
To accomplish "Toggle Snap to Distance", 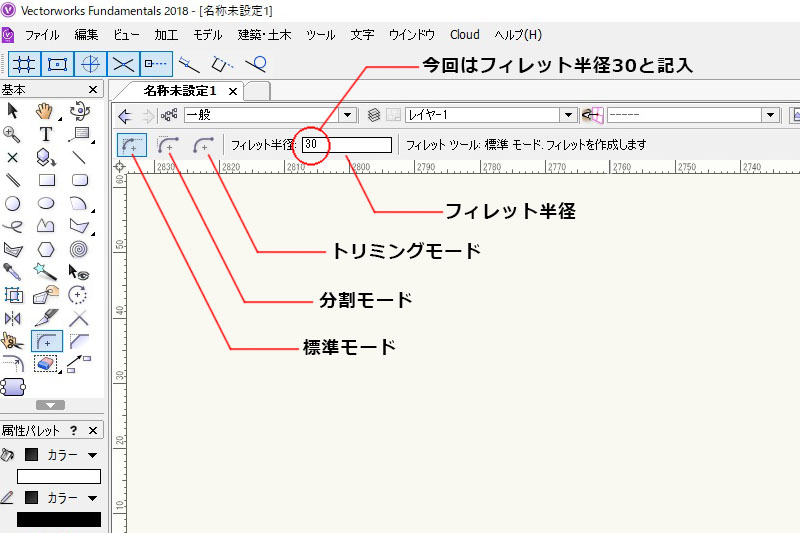I will tap(189, 64).
